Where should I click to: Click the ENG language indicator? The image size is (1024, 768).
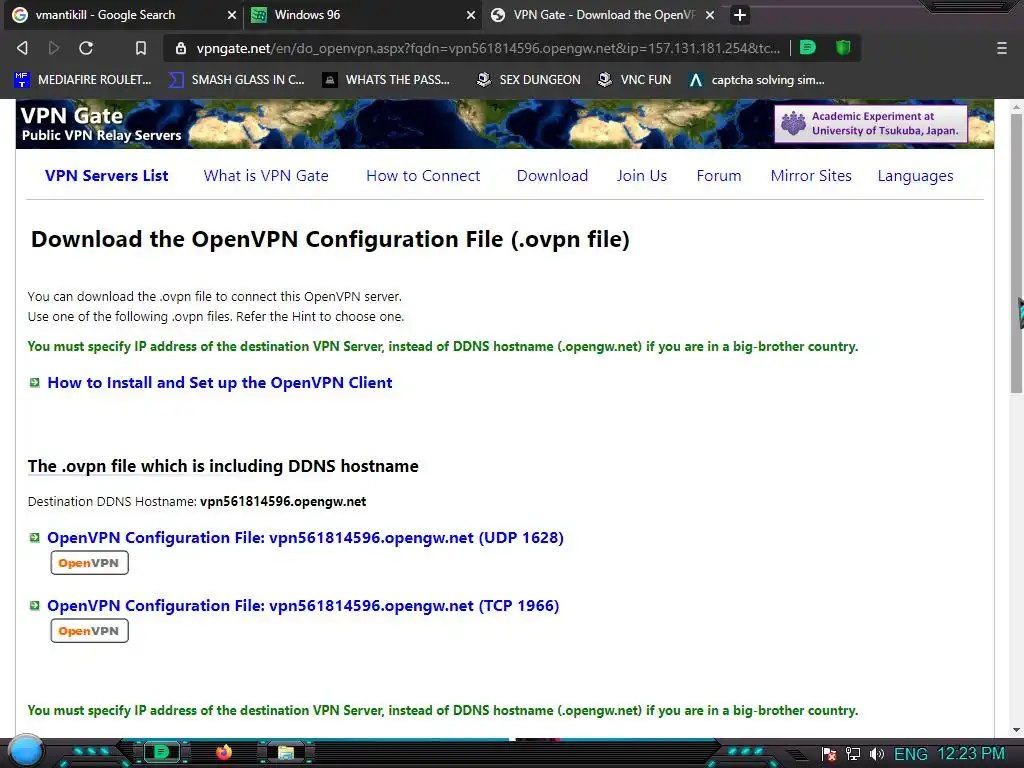click(910, 754)
